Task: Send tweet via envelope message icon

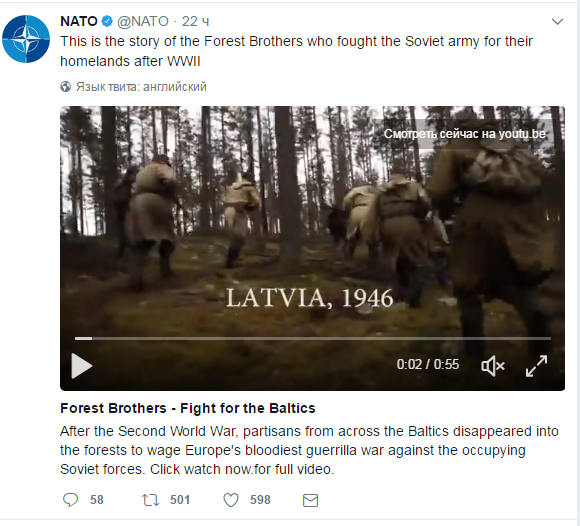Action: click(310, 500)
